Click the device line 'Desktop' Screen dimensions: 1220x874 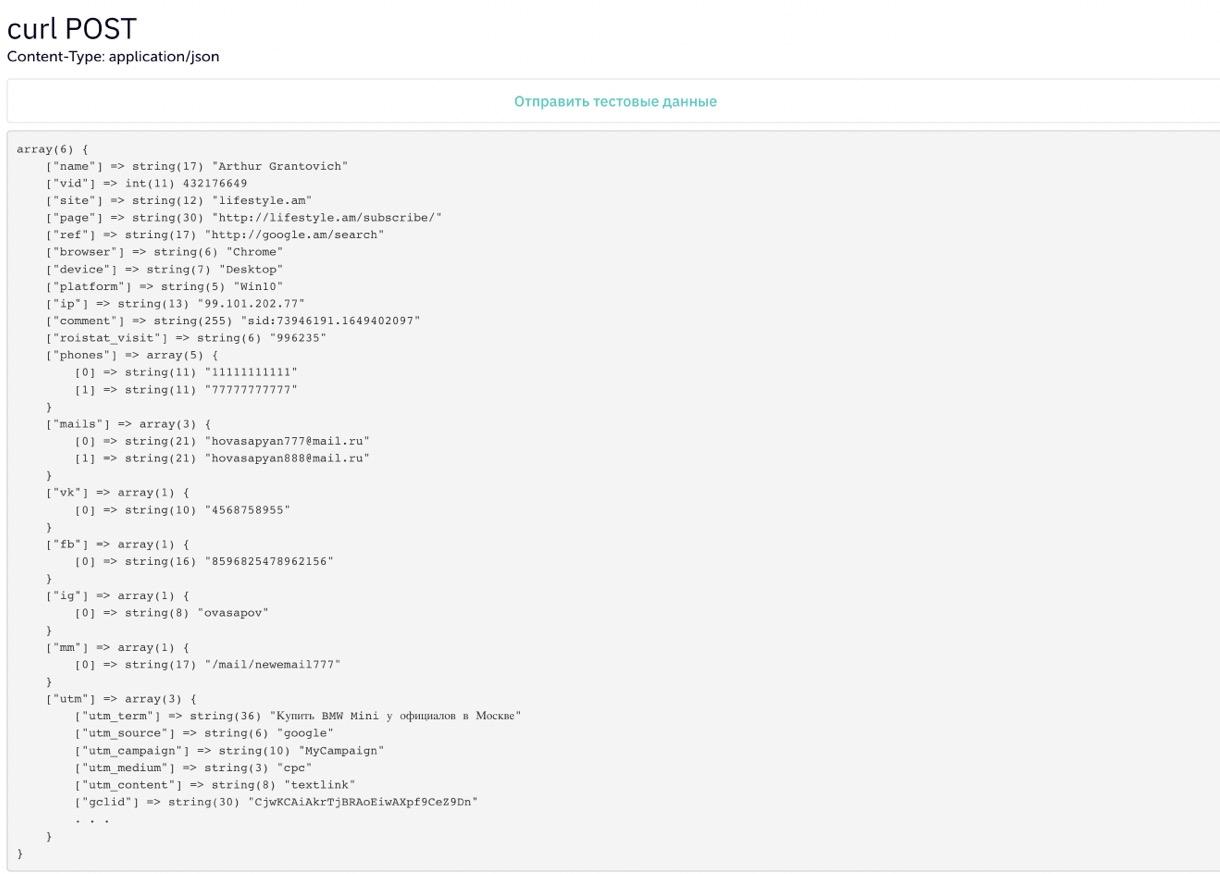[x=164, y=269]
